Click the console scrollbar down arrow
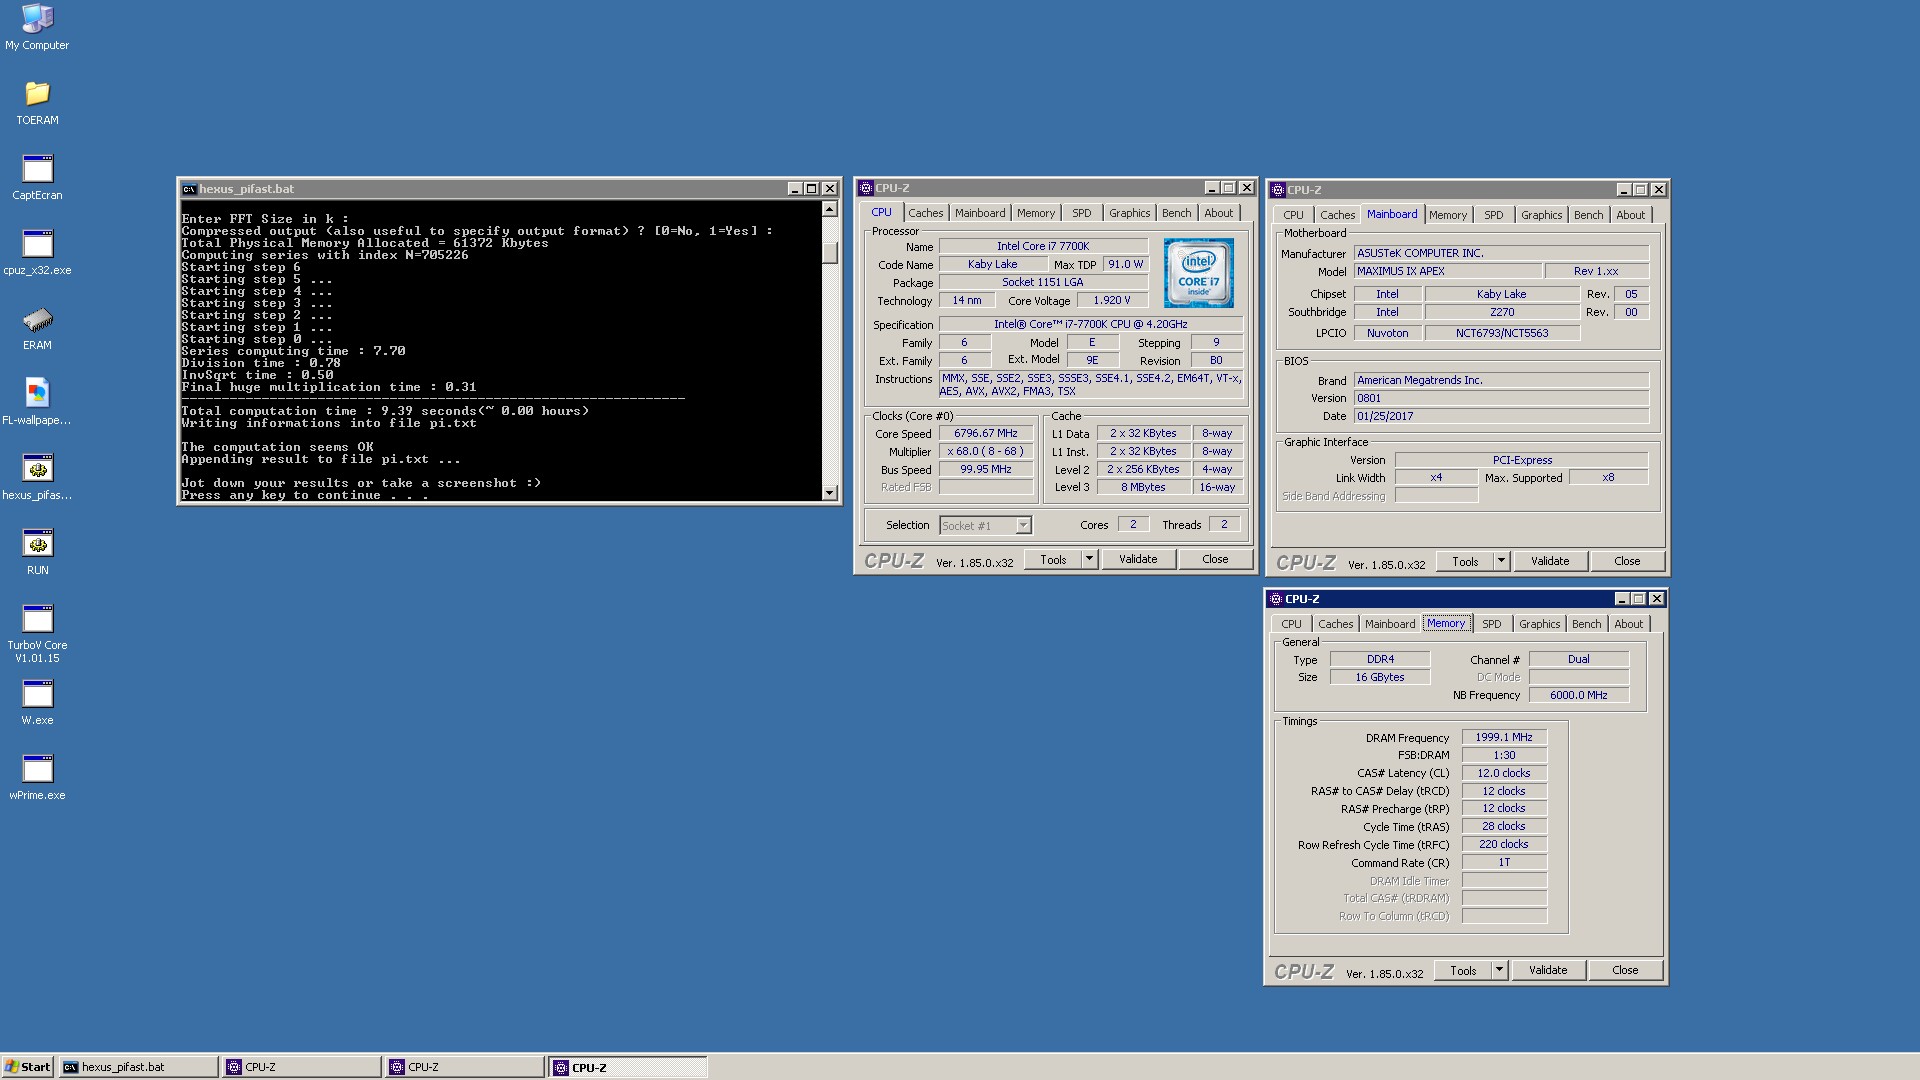This screenshot has width=1920, height=1080. [x=829, y=492]
